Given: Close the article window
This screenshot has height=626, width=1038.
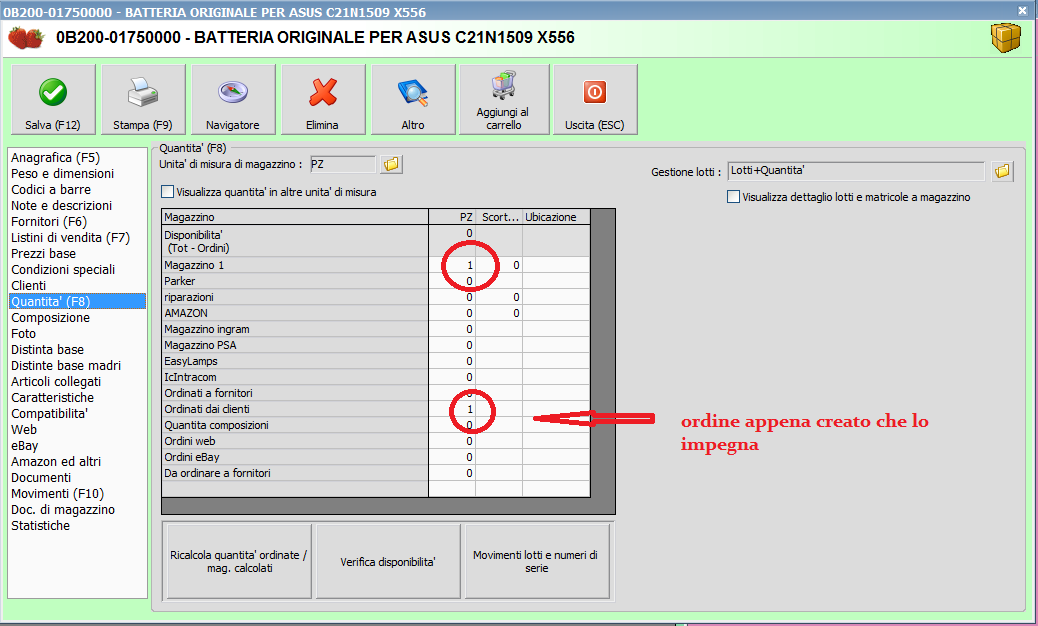Looking at the screenshot, I should [1022, 11].
